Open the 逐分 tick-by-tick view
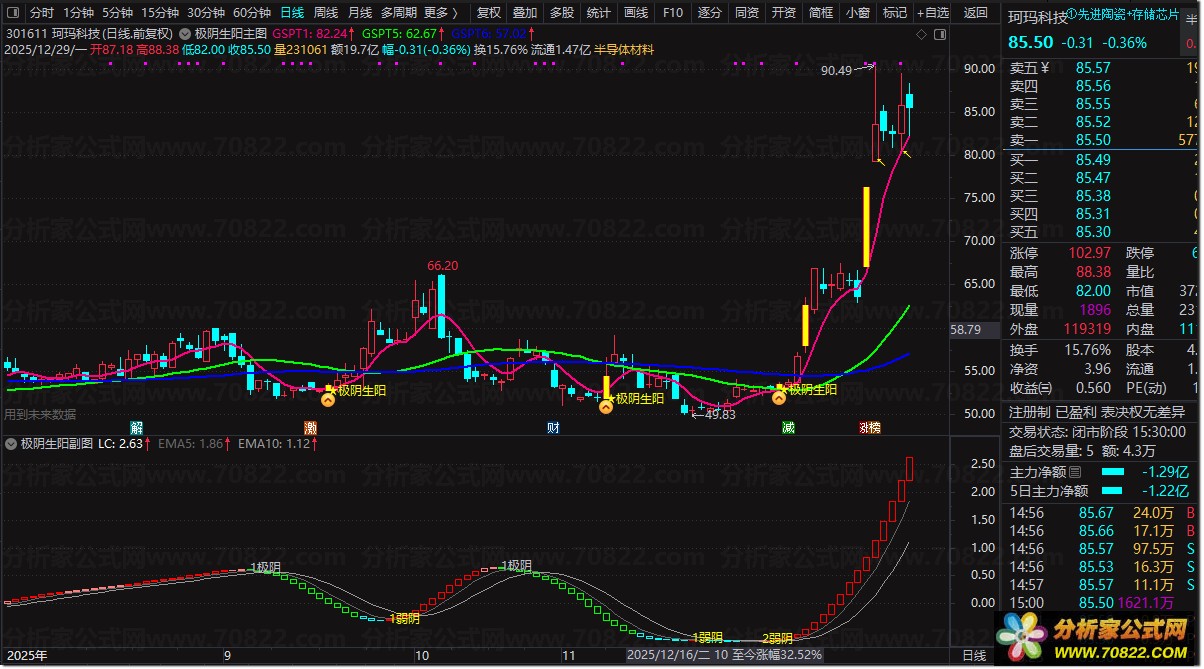Image resolution: width=1204 pixels, height=669 pixels. click(x=710, y=13)
